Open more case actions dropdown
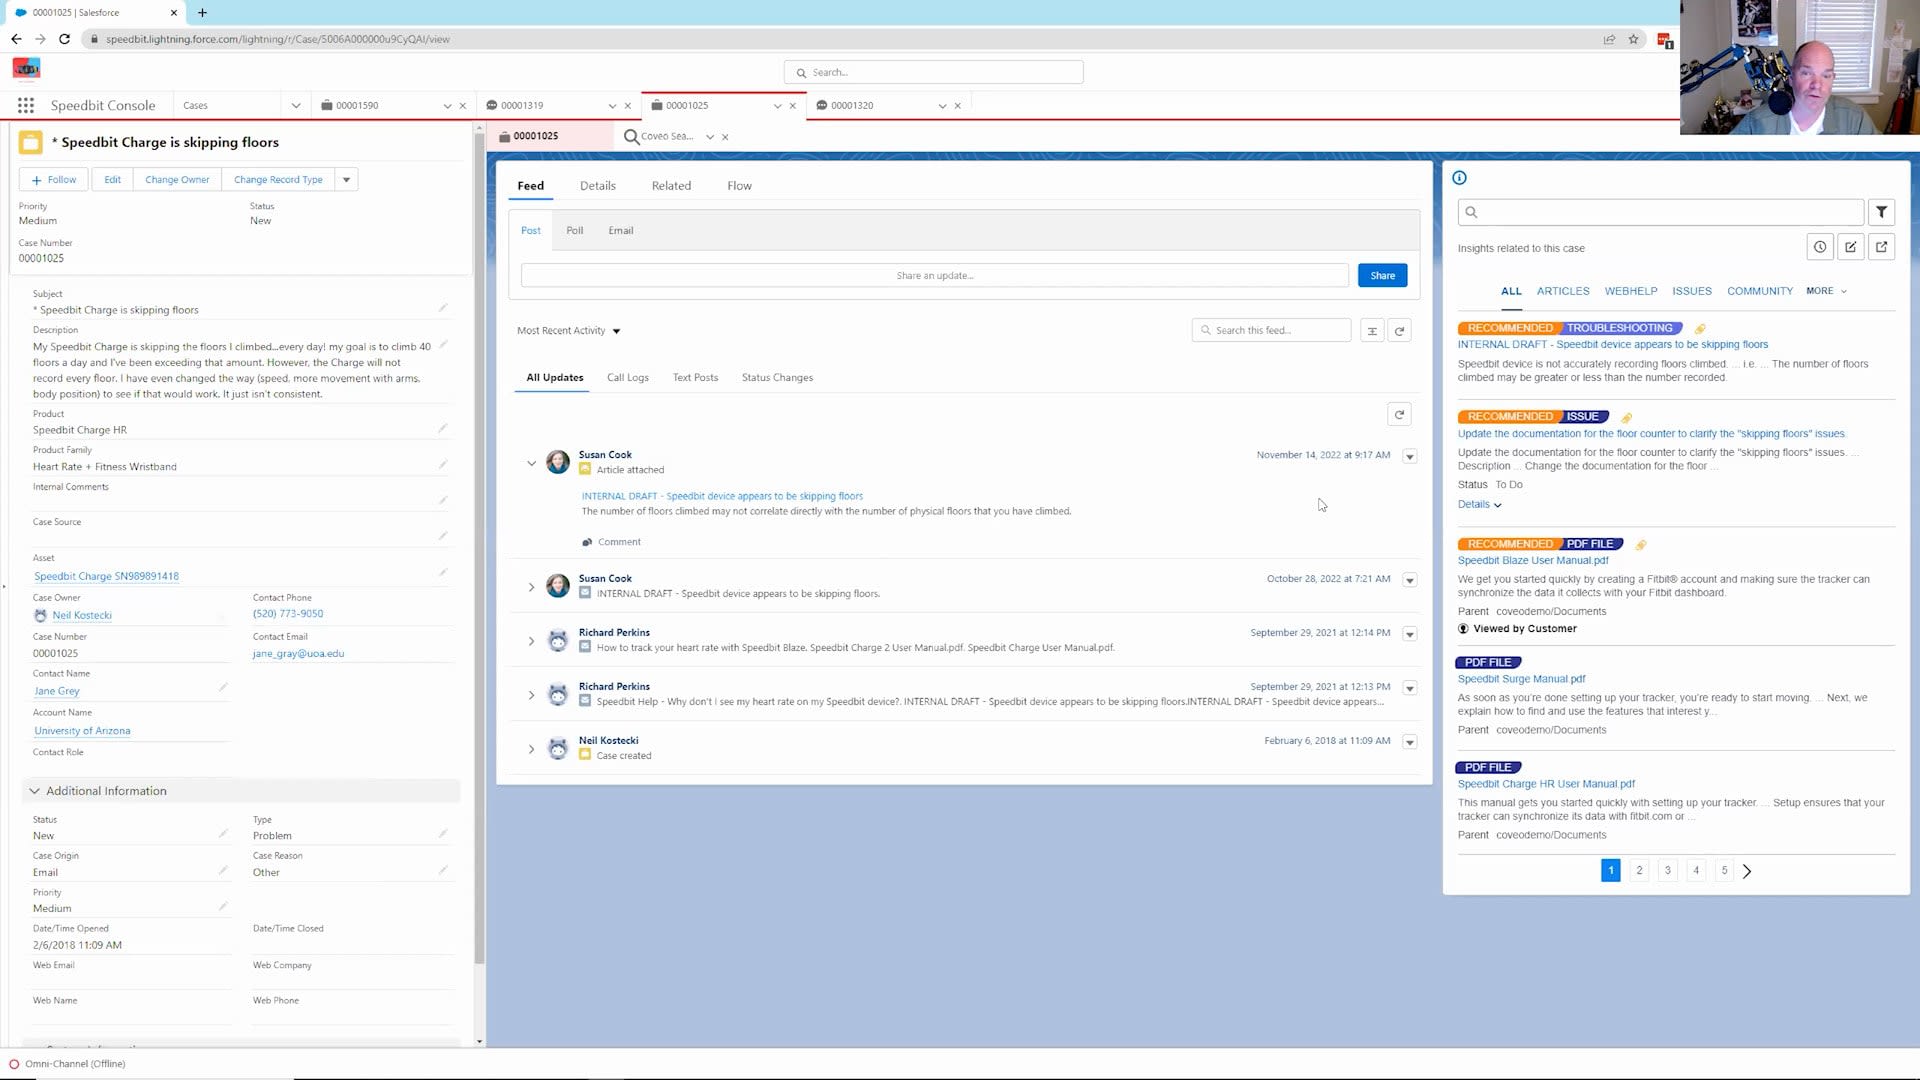 pos(346,180)
